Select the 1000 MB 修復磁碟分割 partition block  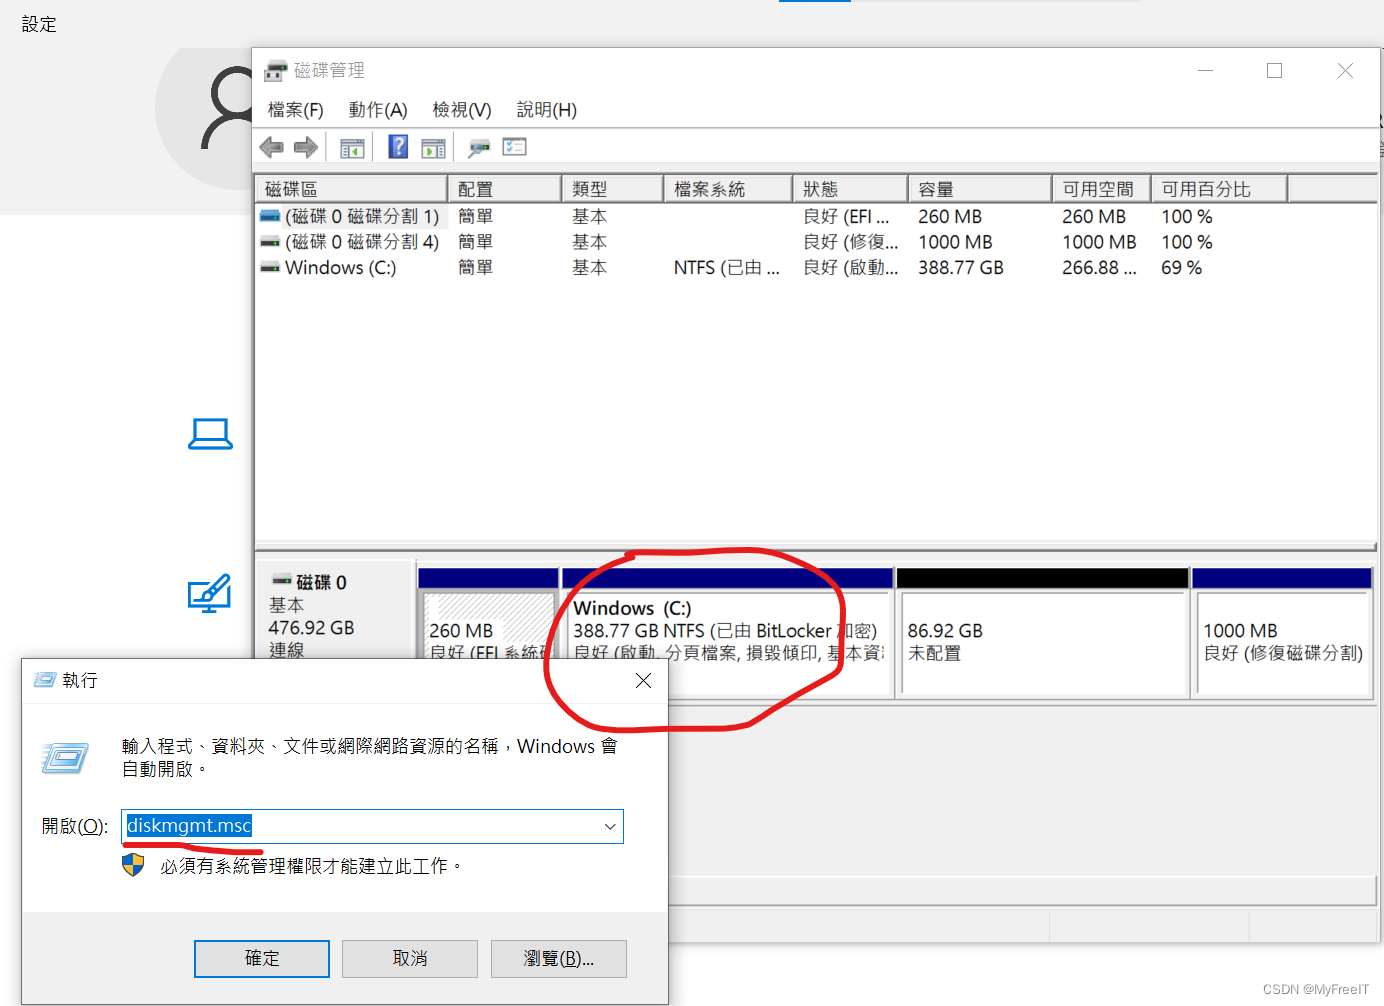(1282, 632)
